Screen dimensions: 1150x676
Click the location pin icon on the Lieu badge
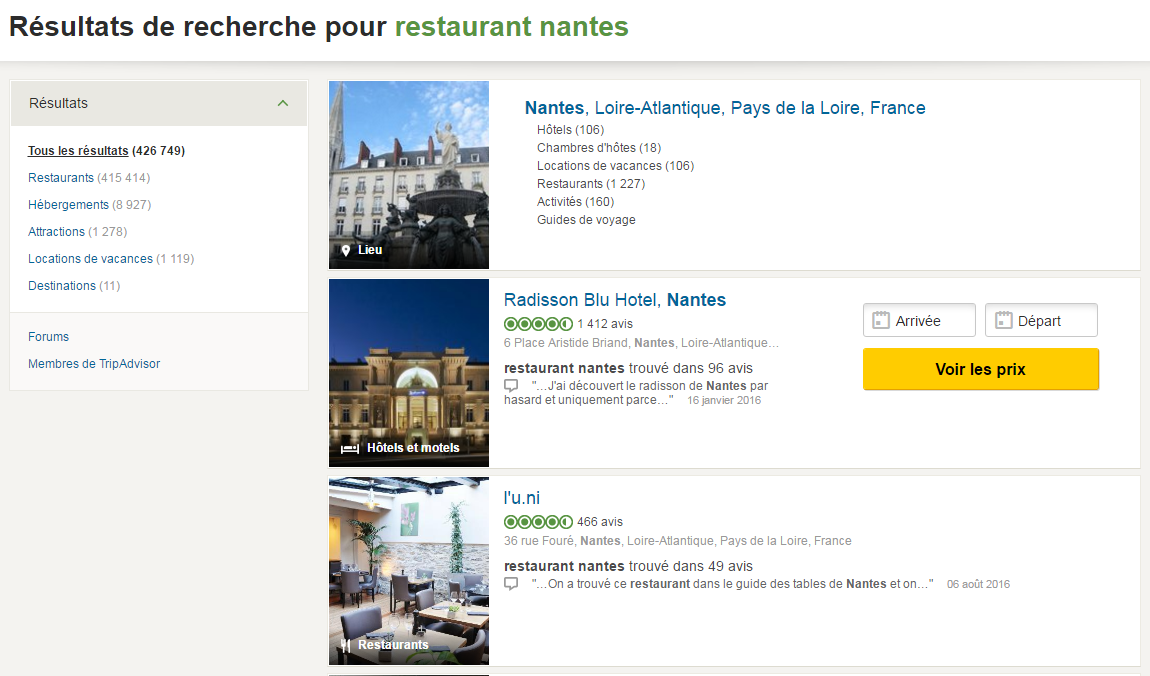[347, 249]
